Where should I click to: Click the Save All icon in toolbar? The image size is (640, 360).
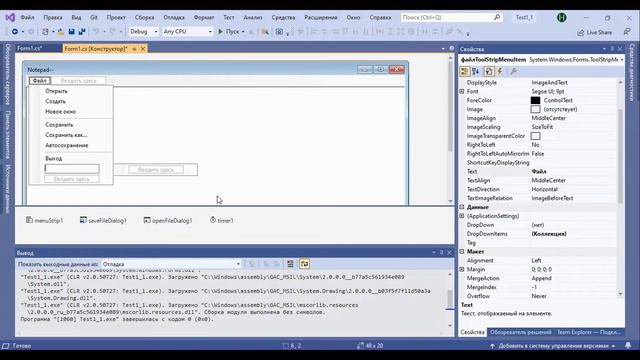coord(82,31)
